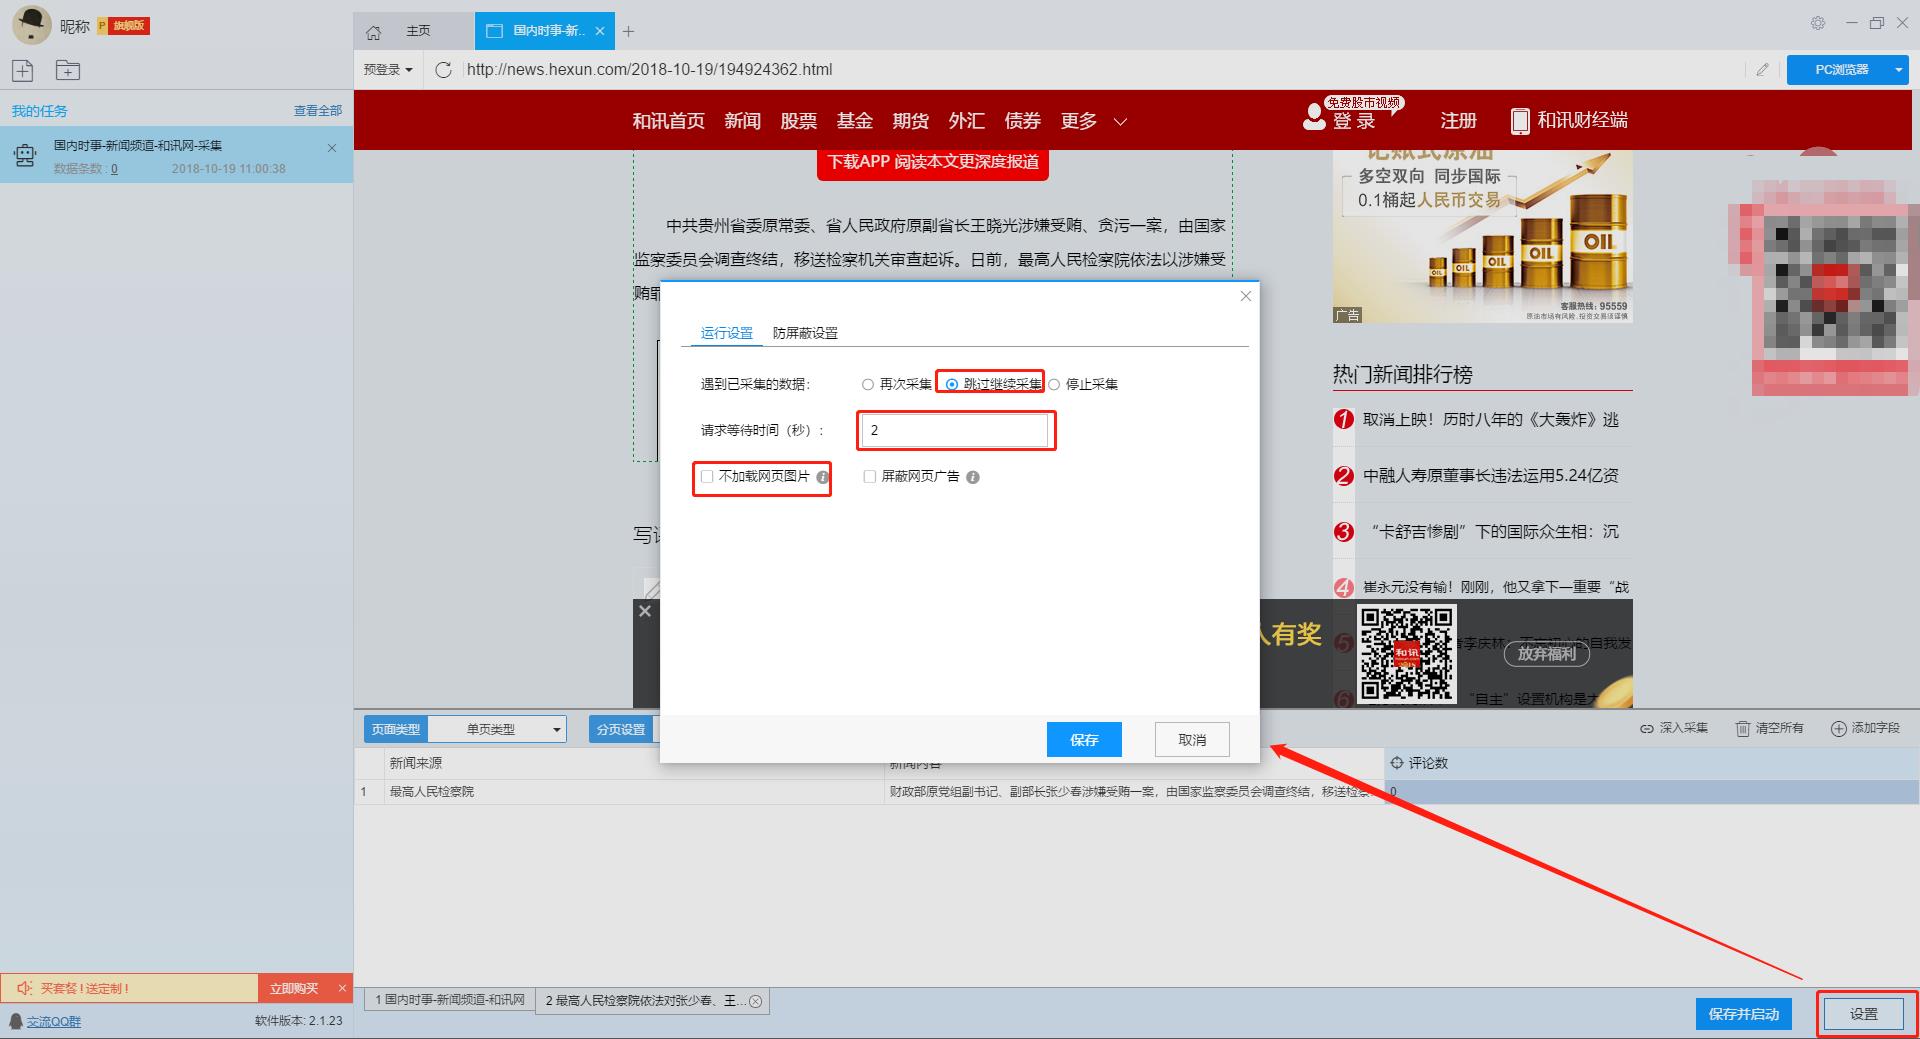Click 查看全部 link in sidebar
The width and height of the screenshot is (1920, 1039).
pyautogui.click(x=318, y=111)
